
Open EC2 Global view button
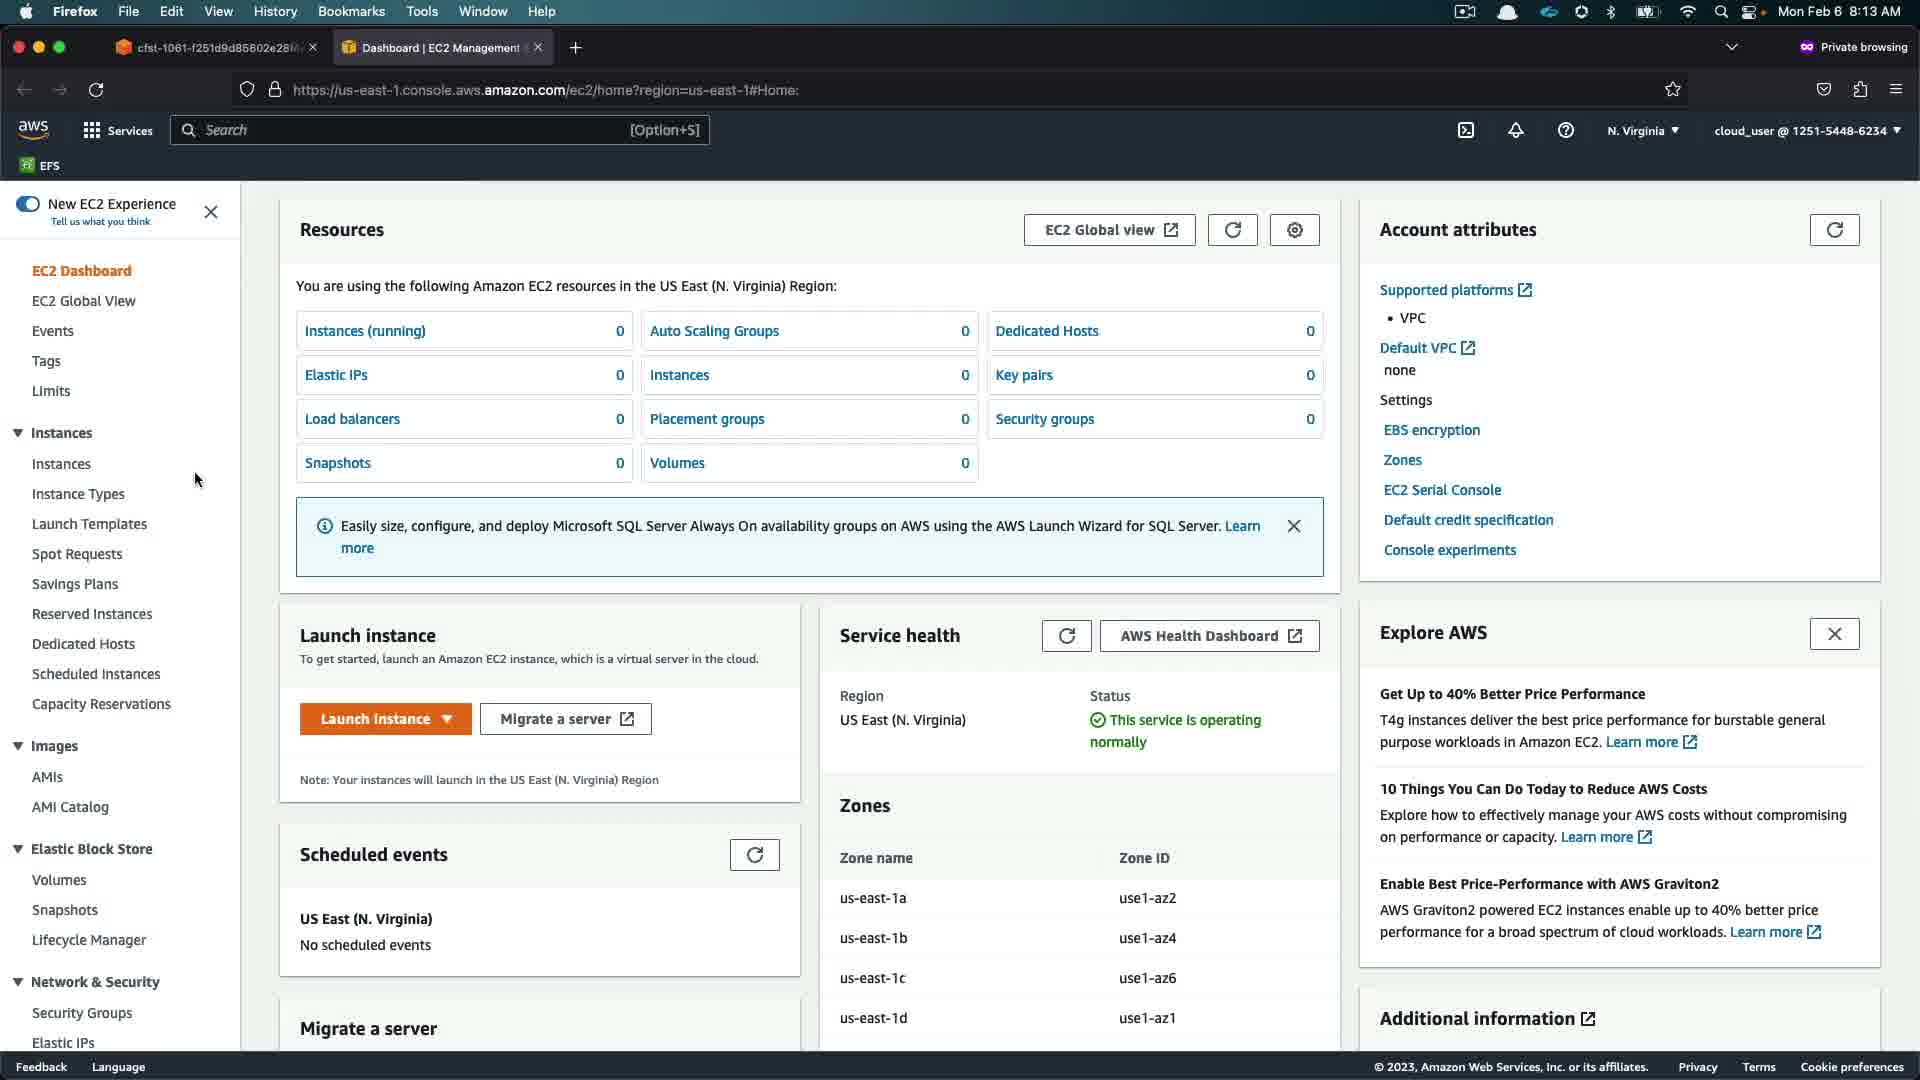tap(1109, 230)
